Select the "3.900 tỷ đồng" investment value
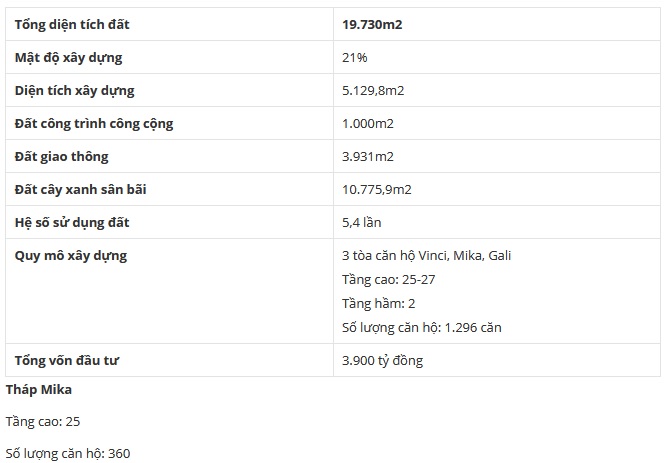Viewport: 668px width, 463px height. 383,361
